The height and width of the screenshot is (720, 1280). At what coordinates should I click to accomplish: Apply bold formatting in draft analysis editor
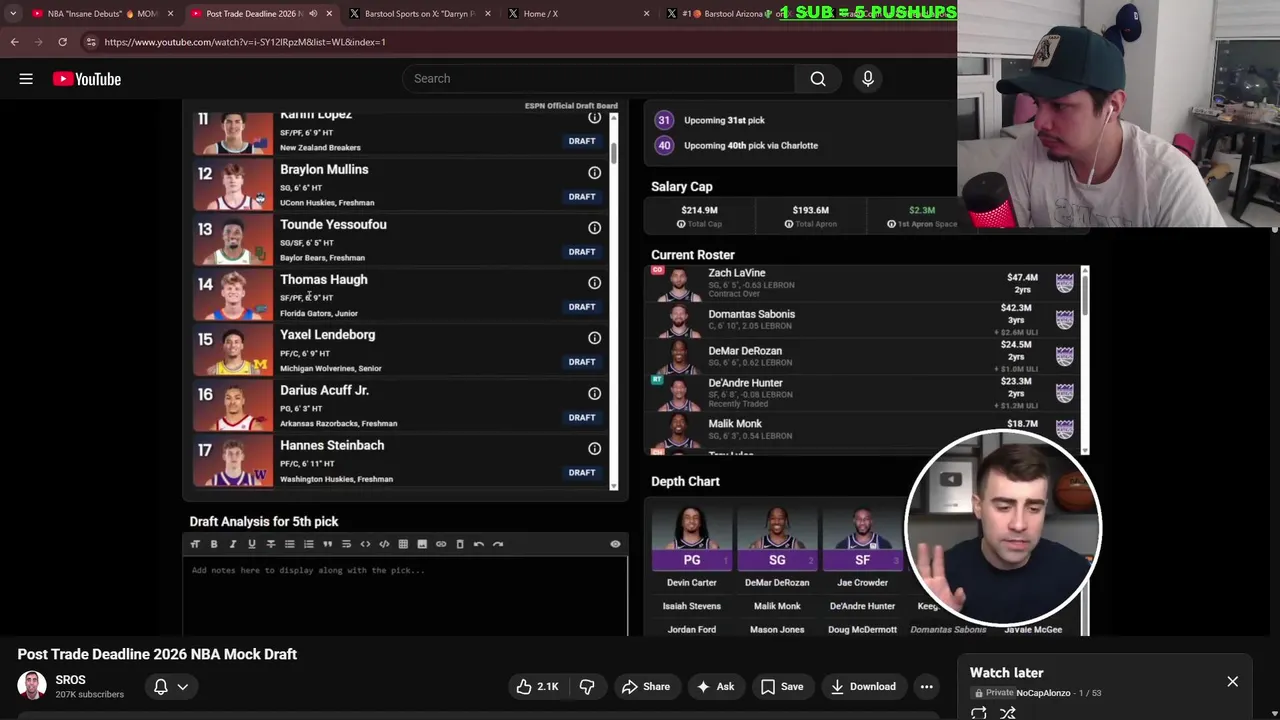pyautogui.click(x=214, y=544)
